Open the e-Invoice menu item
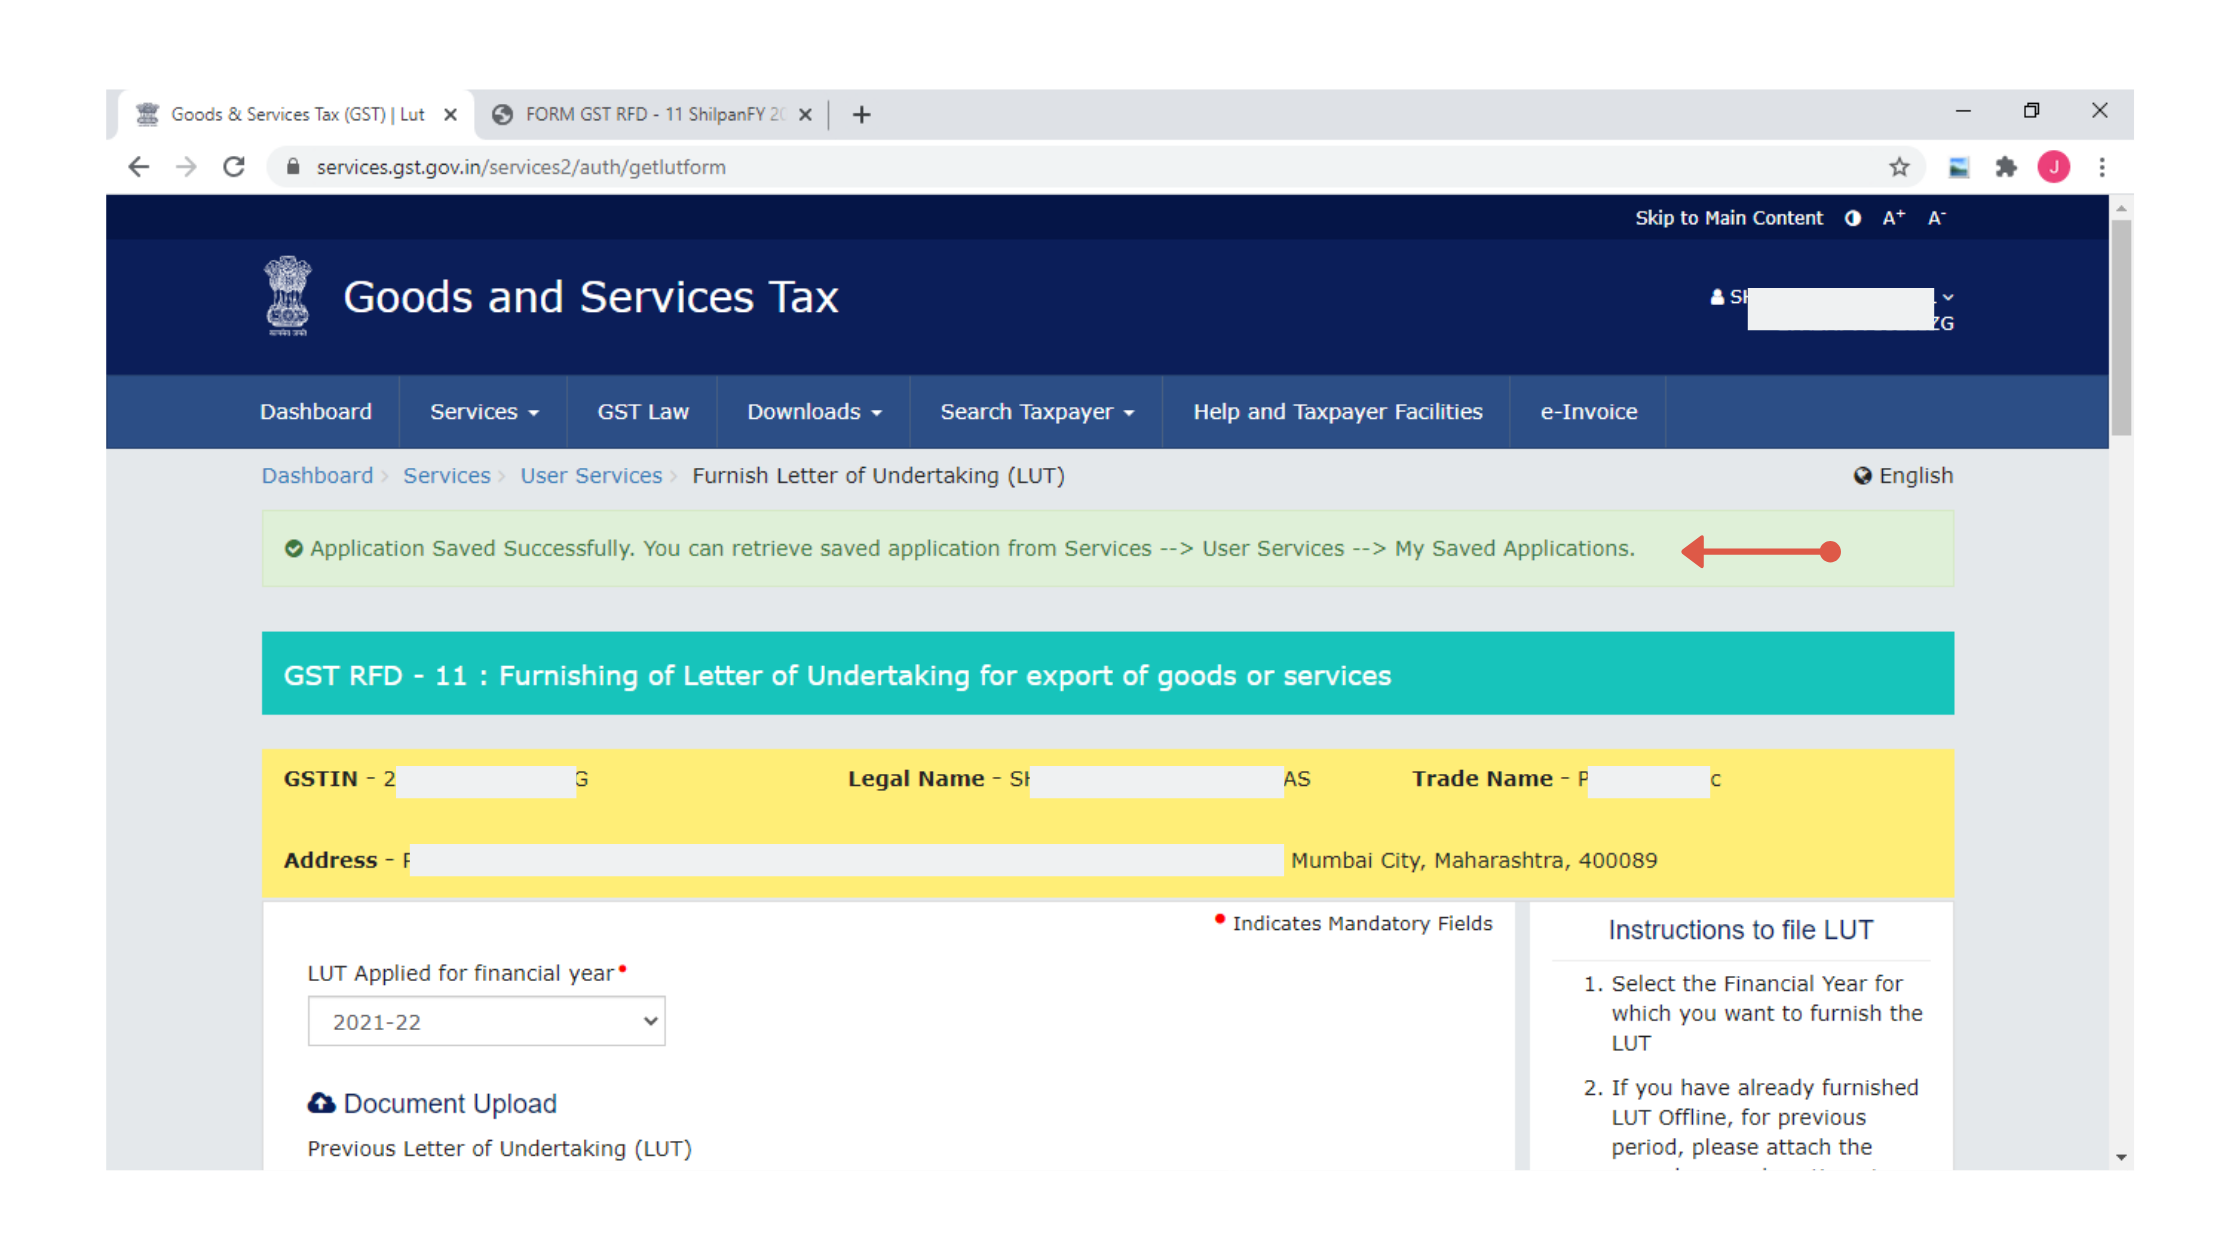2240x1260 pixels. coord(1589,412)
